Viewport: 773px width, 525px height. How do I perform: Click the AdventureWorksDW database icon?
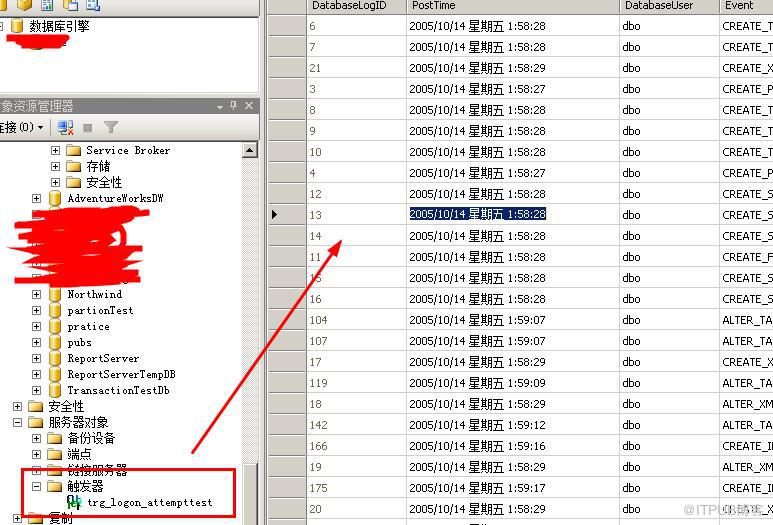click(55, 198)
